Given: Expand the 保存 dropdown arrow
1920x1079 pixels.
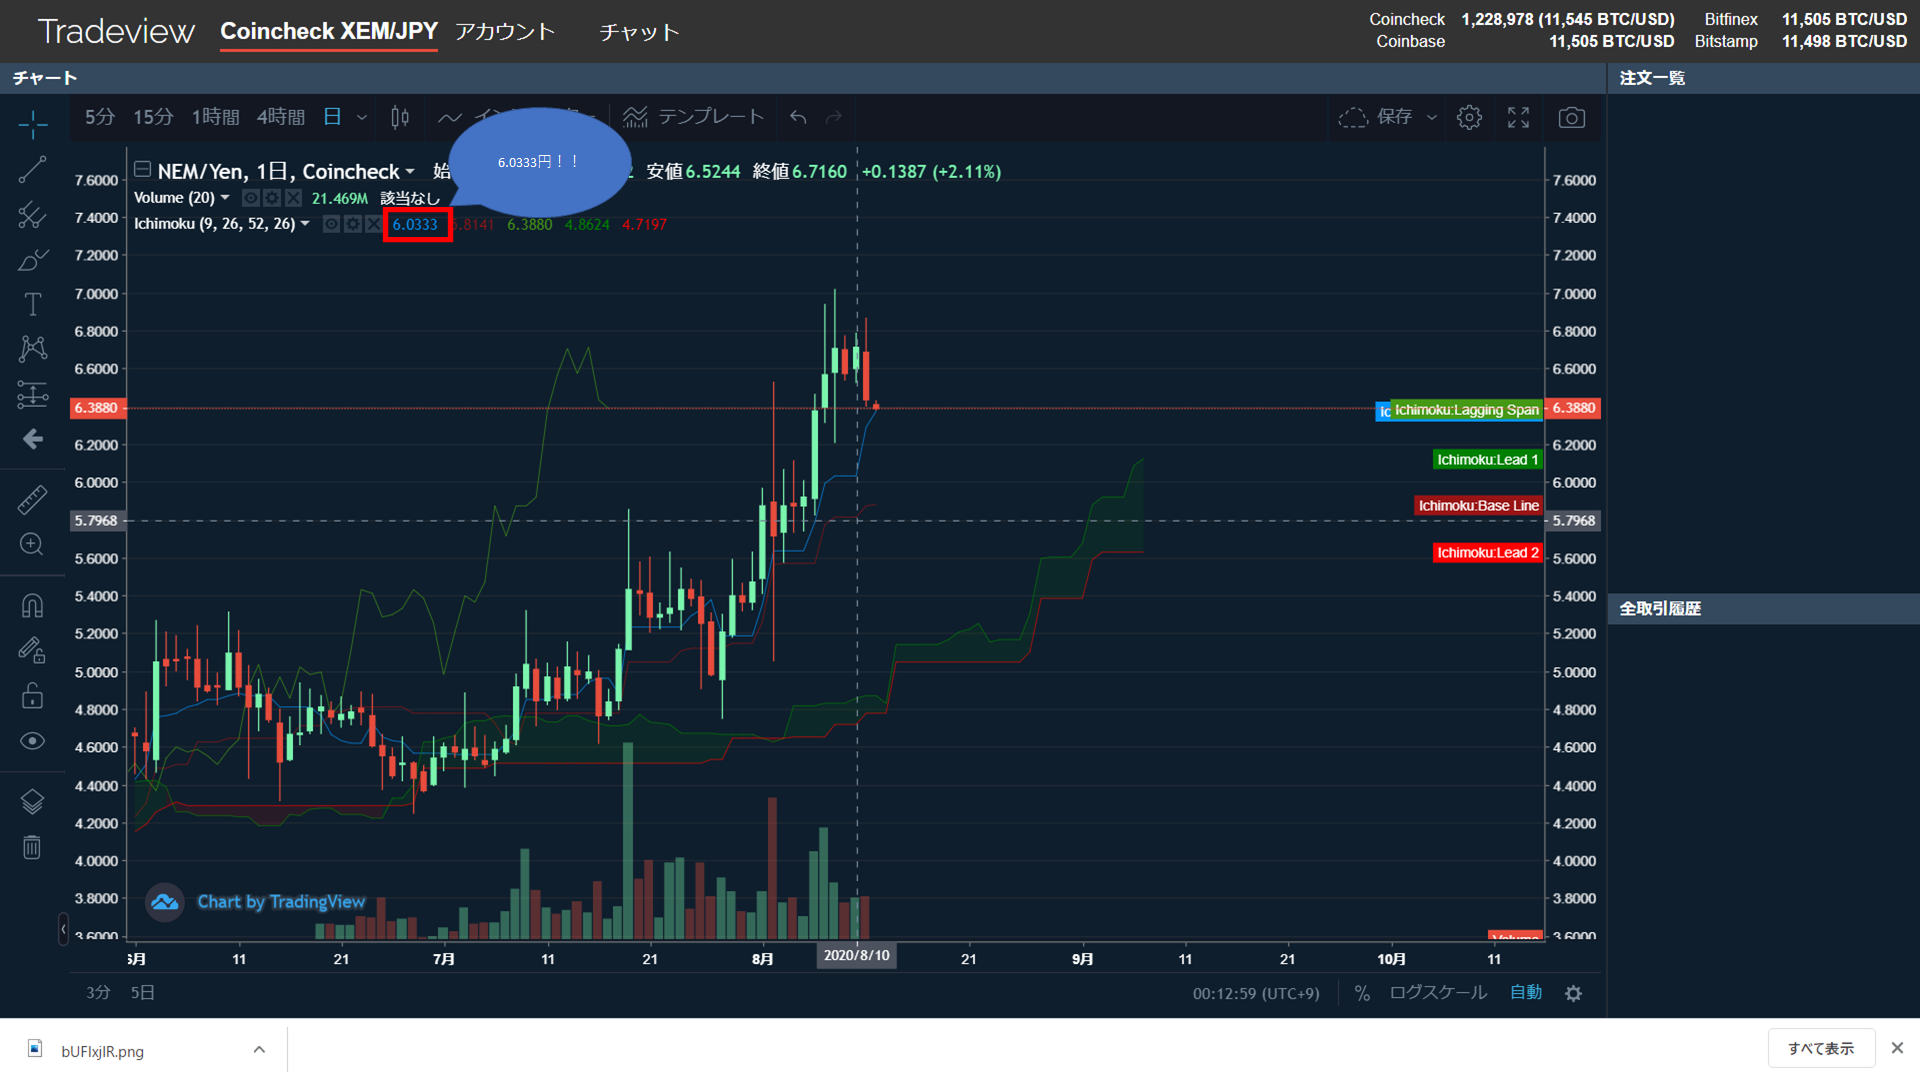Looking at the screenshot, I should tap(1431, 118).
